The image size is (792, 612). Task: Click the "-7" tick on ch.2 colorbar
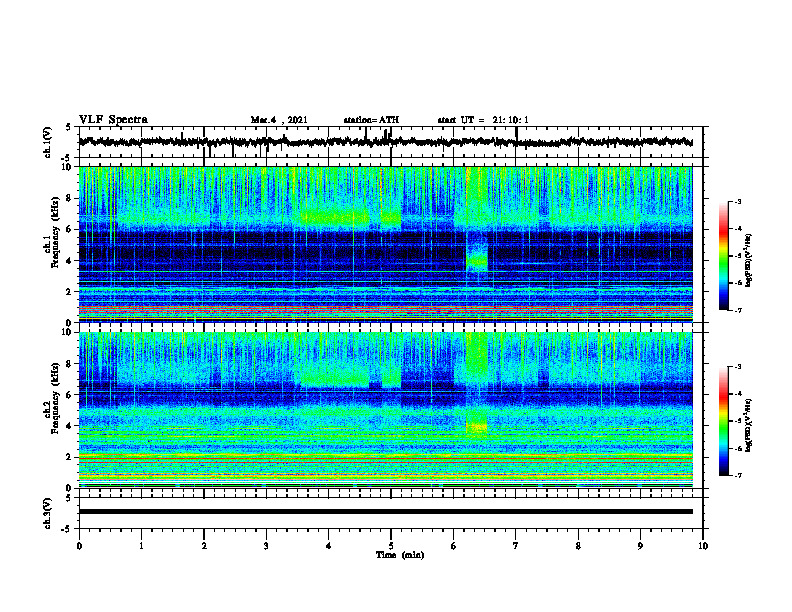(738, 475)
